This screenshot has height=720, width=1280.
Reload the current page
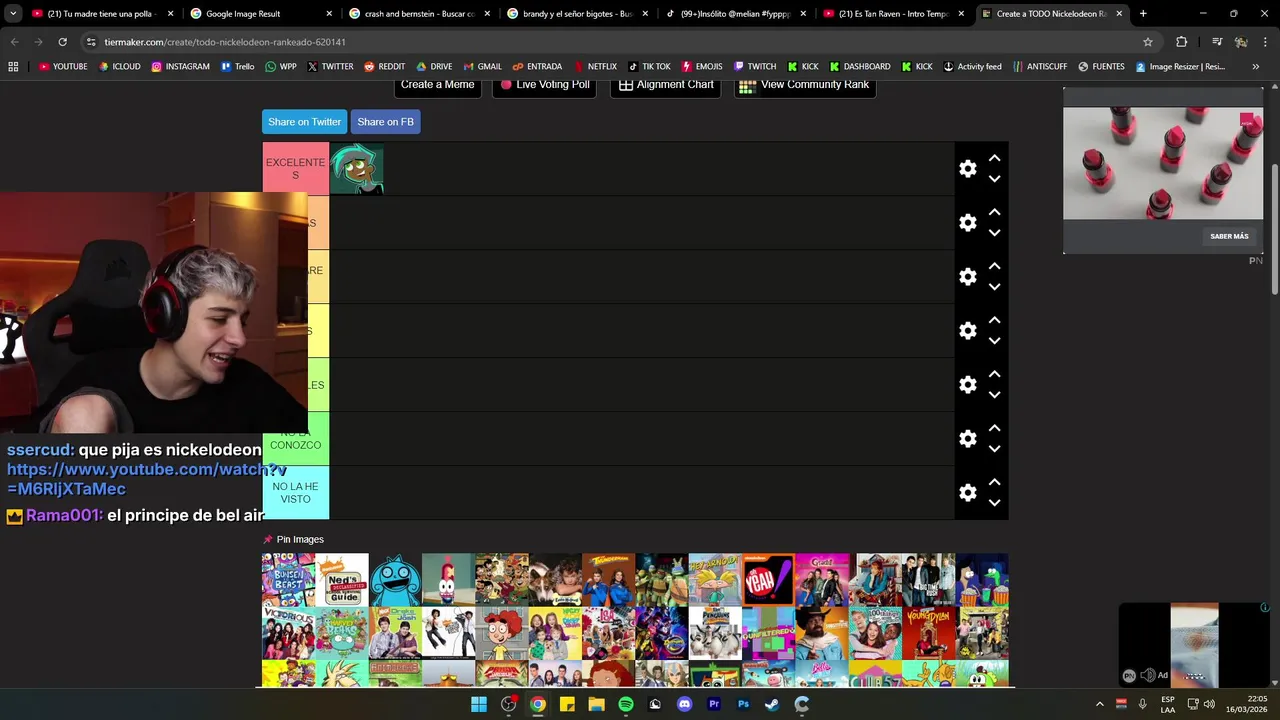coord(62,42)
